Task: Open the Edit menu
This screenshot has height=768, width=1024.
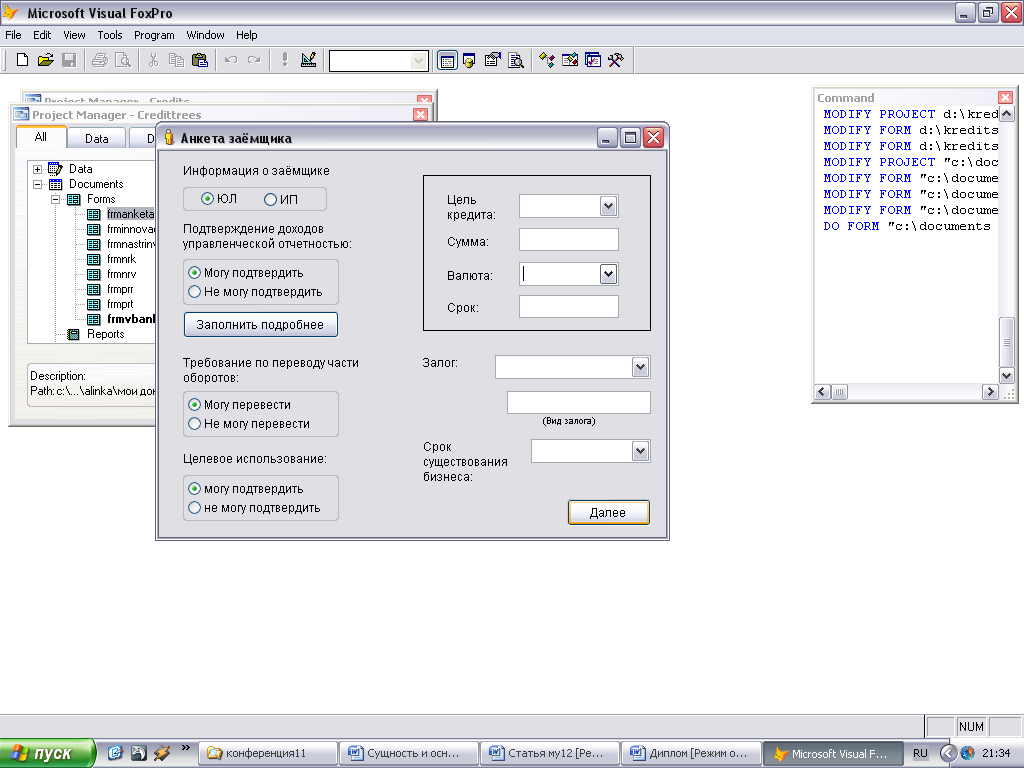Action: [42, 35]
